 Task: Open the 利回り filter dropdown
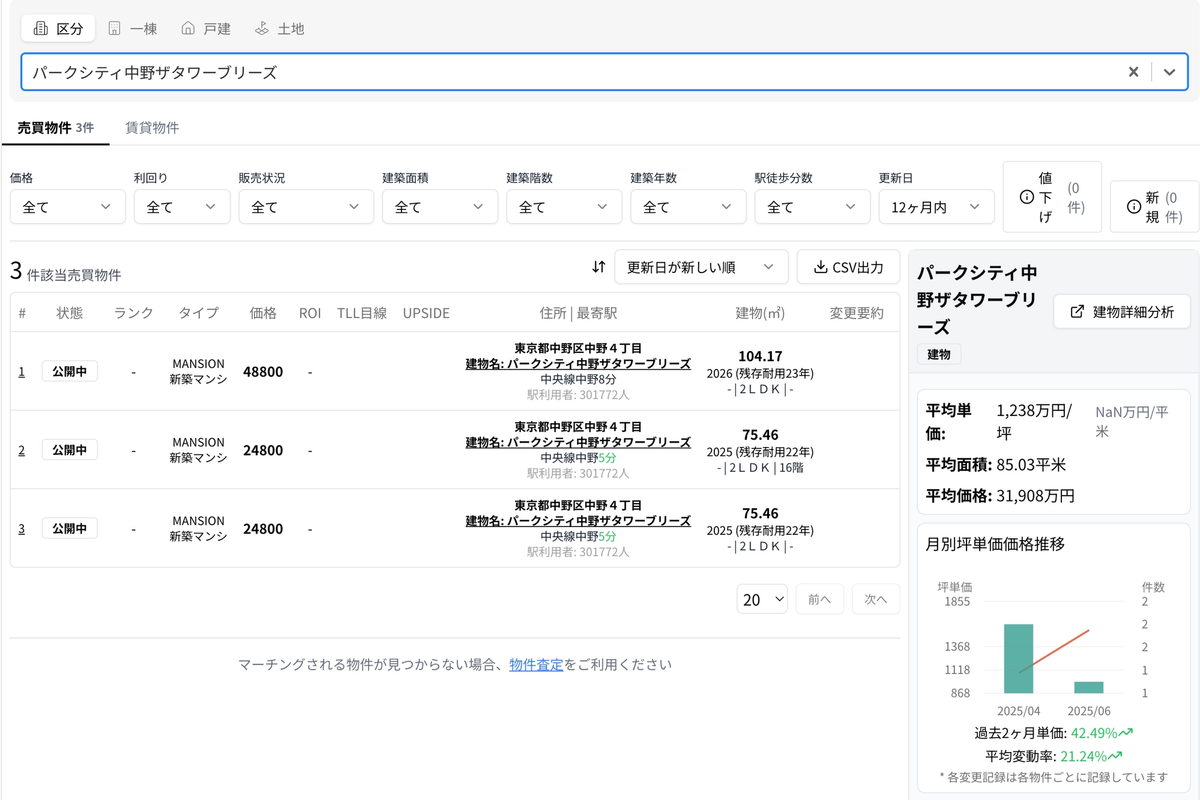(x=182, y=207)
